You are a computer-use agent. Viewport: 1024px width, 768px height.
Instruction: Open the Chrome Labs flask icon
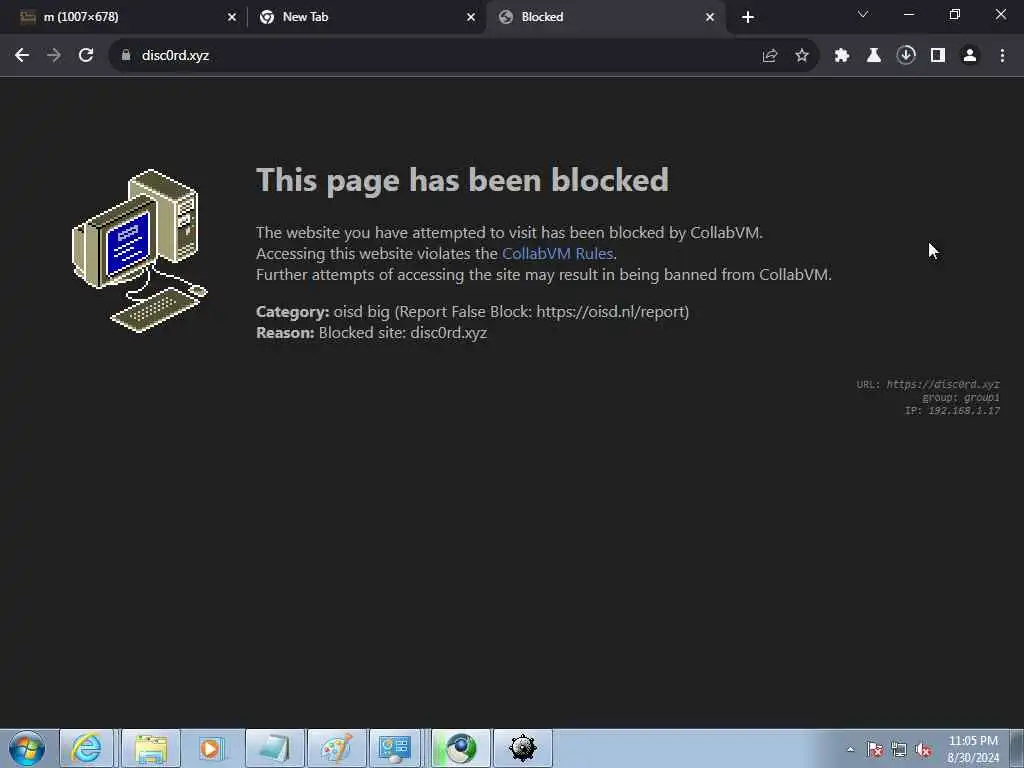click(x=874, y=56)
